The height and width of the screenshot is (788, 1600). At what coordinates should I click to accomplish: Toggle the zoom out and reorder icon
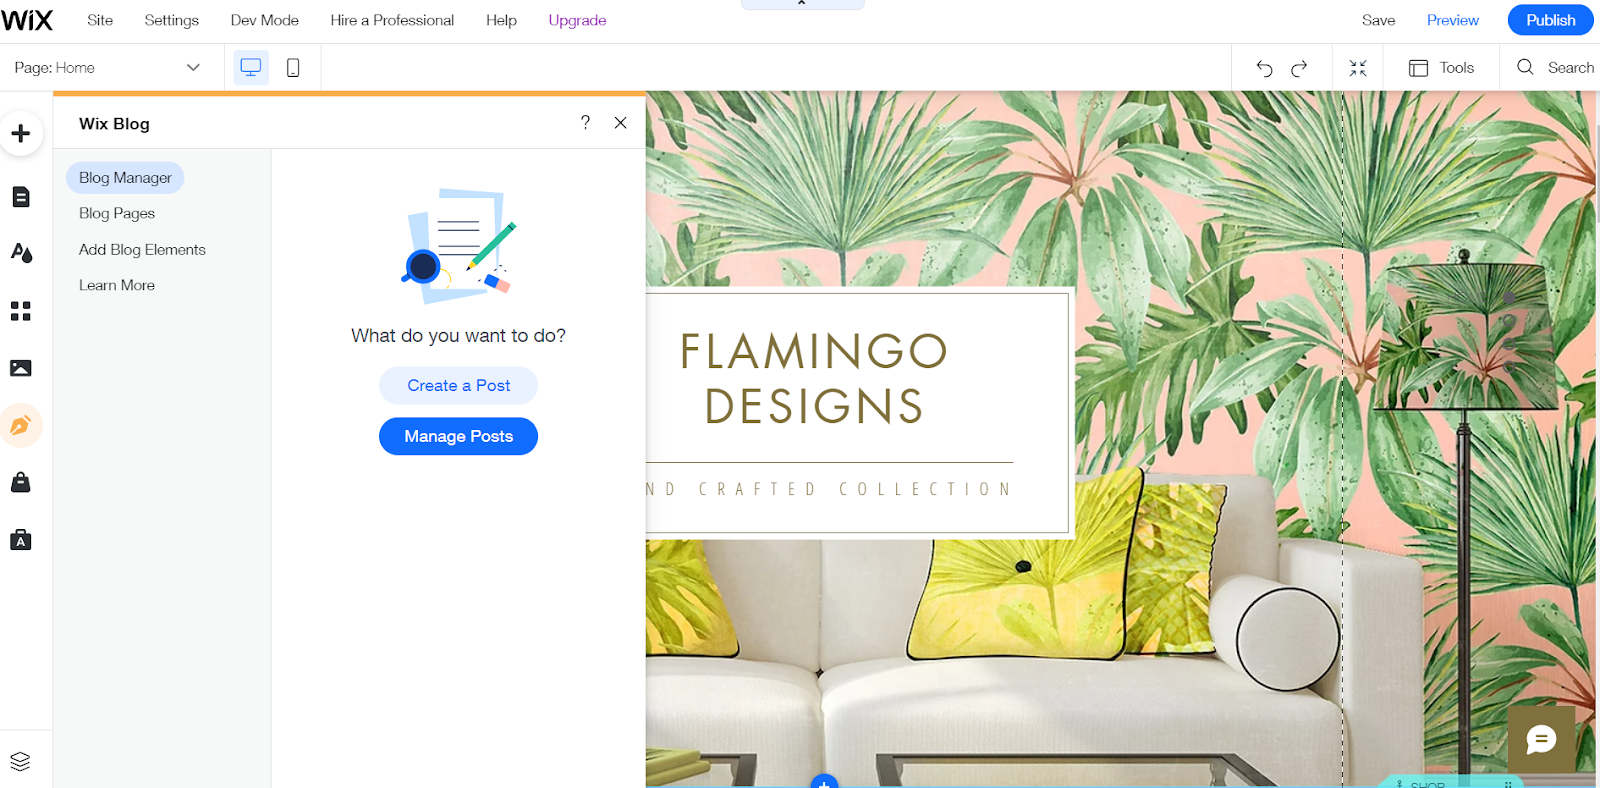point(1358,68)
